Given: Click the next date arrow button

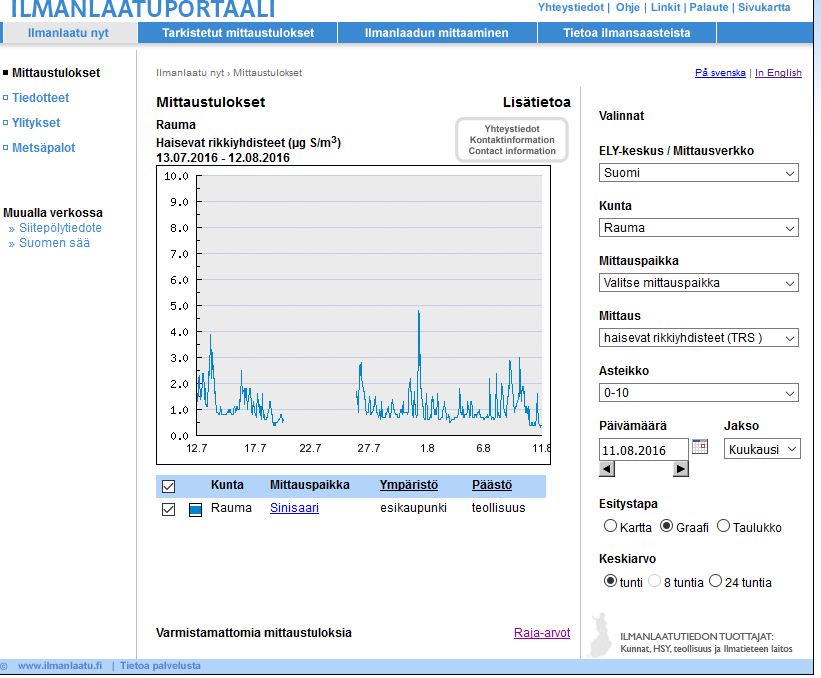Looking at the screenshot, I should 680,469.
